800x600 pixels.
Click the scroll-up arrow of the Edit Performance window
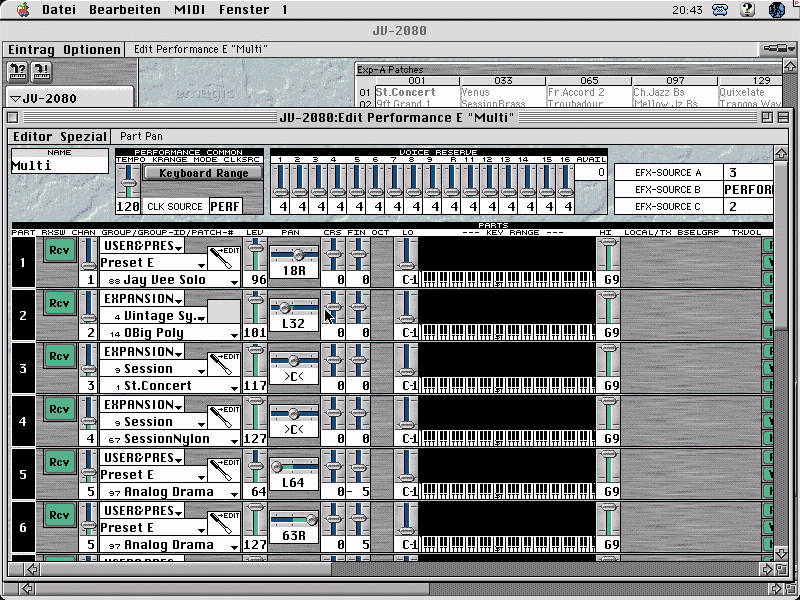(781, 153)
